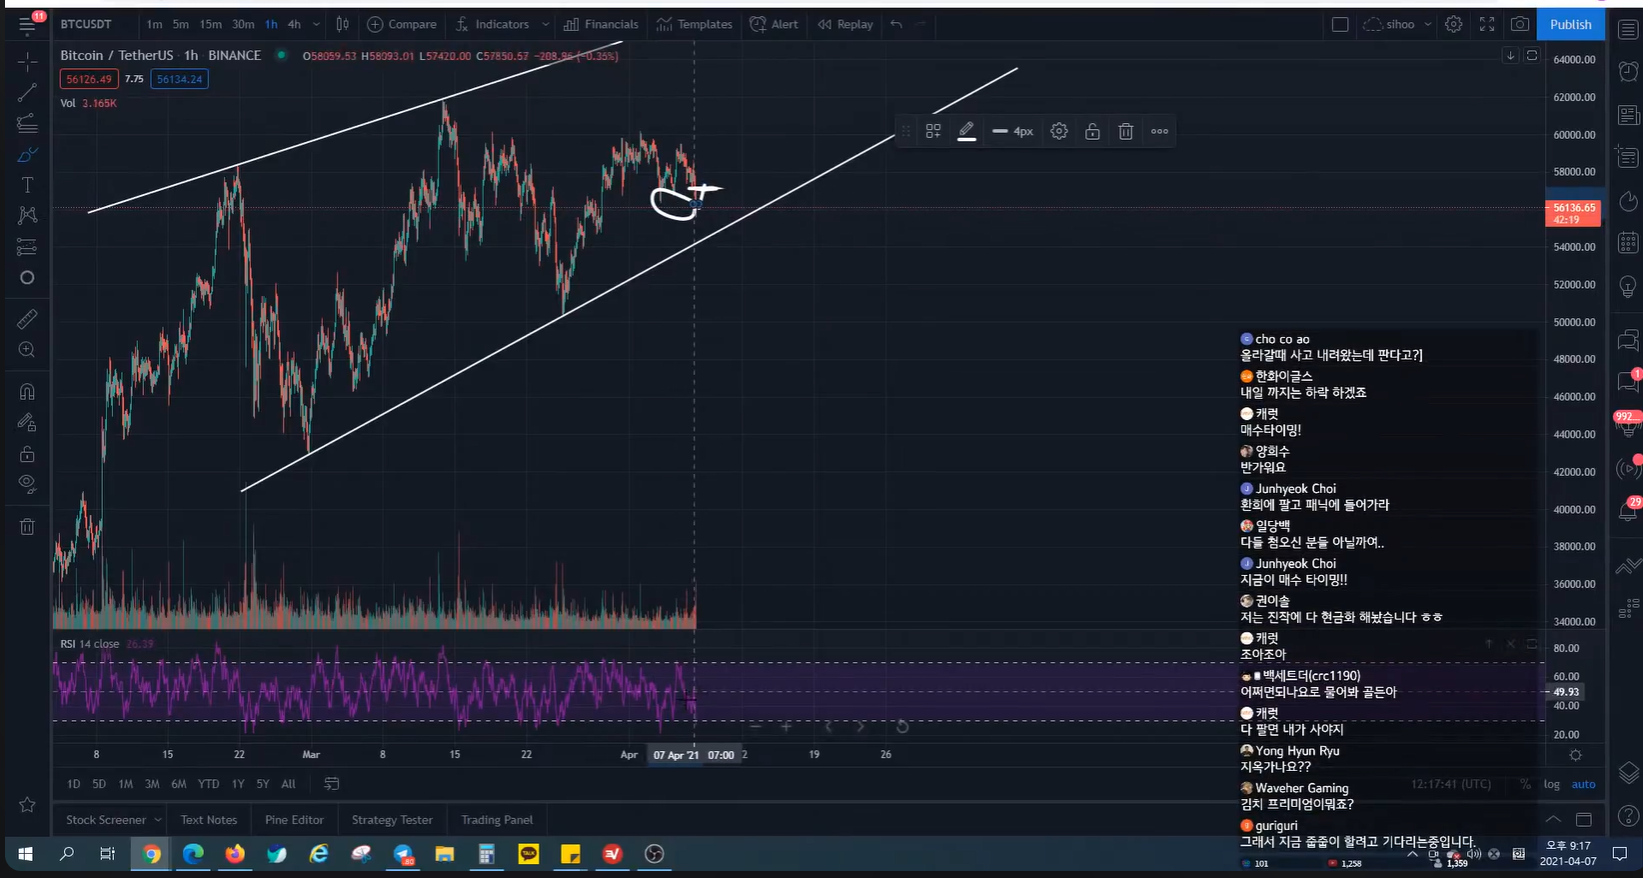
Task: Change line color with the pencil swatch
Action: pos(966,131)
